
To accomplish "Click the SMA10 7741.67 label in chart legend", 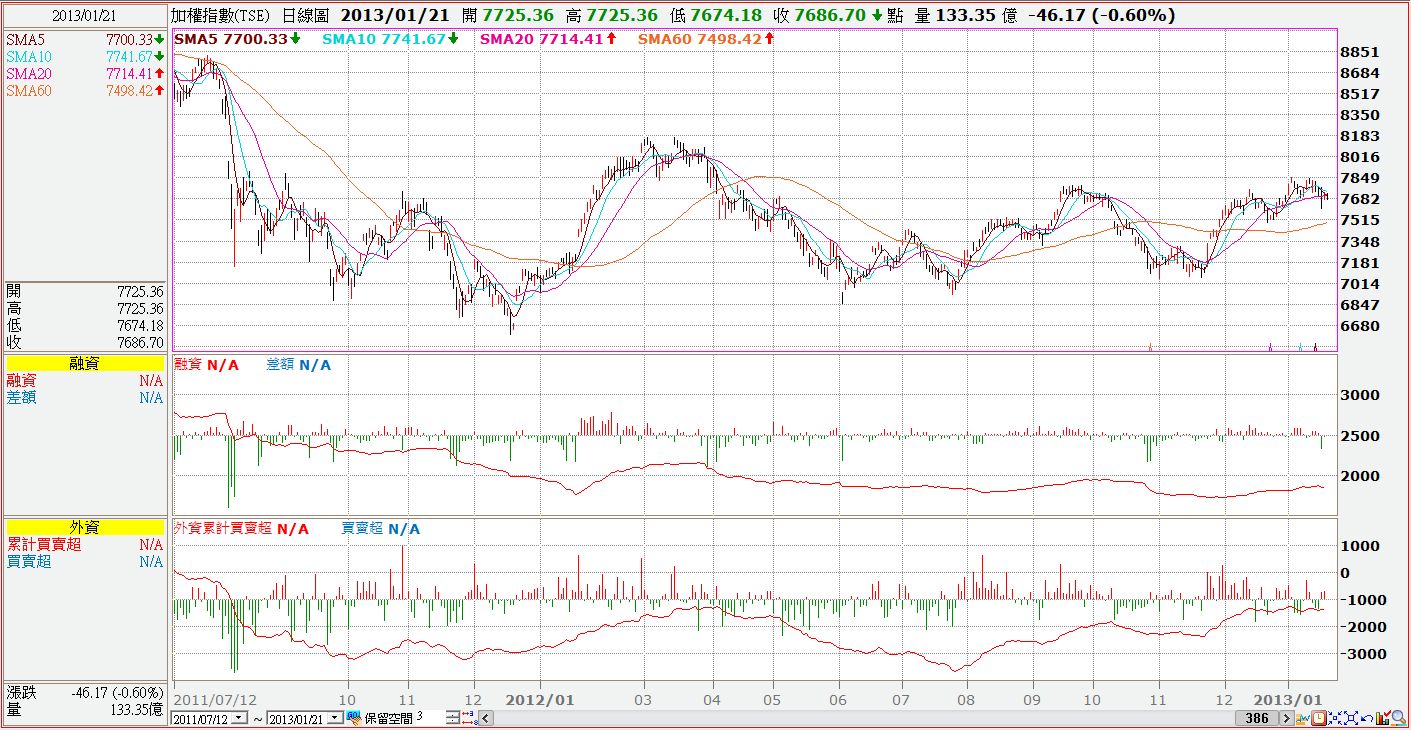I will [x=391, y=38].
